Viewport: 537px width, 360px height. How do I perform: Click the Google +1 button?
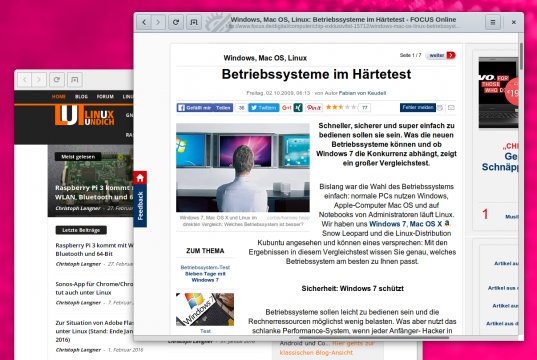pyautogui.click(x=286, y=108)
